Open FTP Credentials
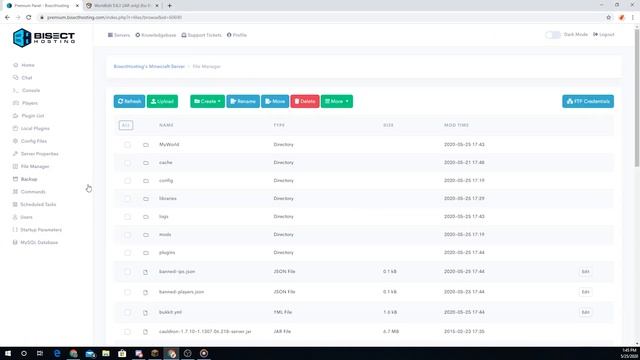Screen dimensions: 640x360 (588, 101)
